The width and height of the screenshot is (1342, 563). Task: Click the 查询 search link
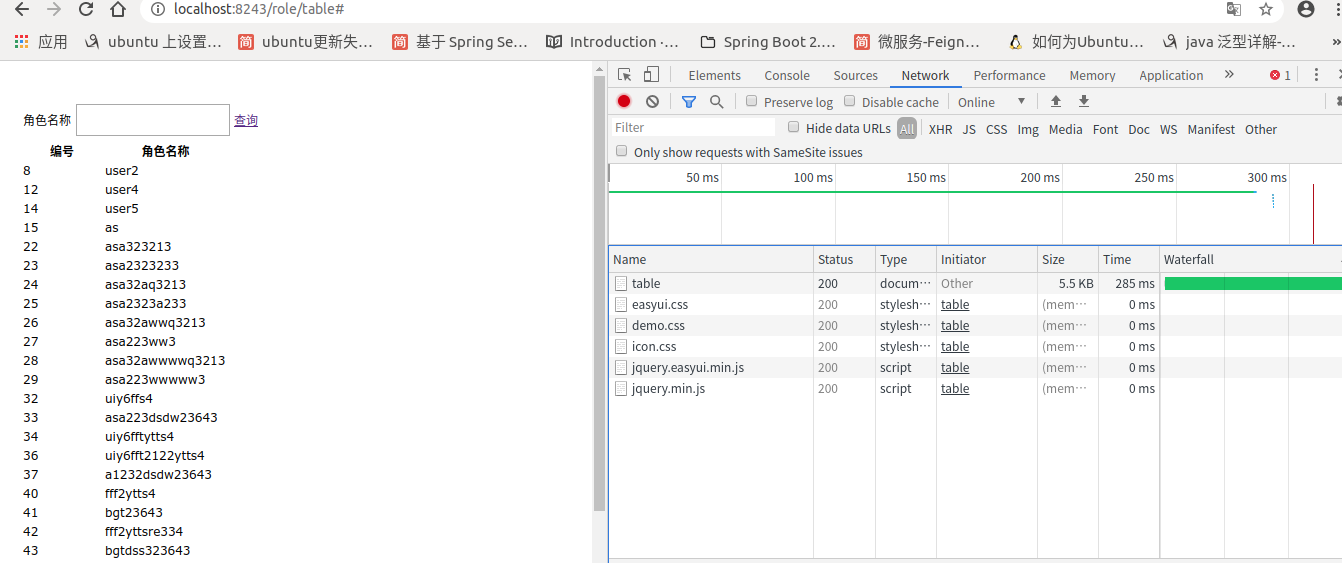pos(246,121)
